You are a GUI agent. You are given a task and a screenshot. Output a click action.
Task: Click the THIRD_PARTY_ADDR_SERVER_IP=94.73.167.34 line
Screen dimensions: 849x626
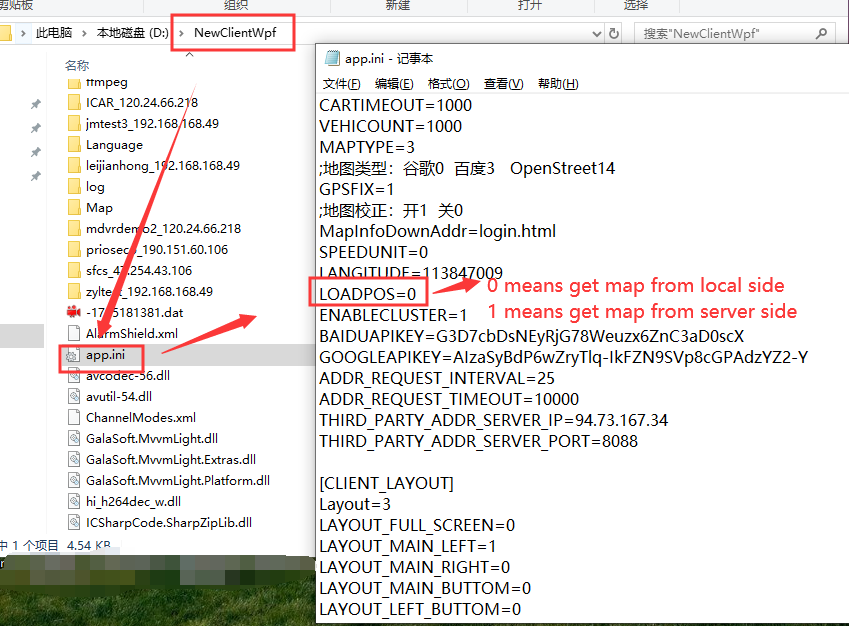[x=493, y=420]
